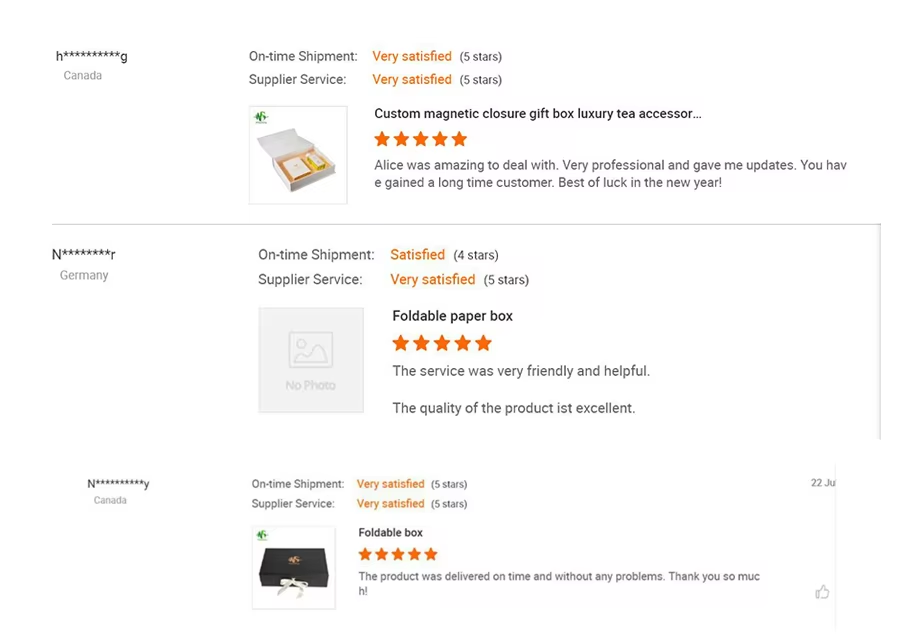The width and height of the screenshot is (900, 644).
Task: Click supplier logo on gift box thumbnail
Action: tap(262, 117)
